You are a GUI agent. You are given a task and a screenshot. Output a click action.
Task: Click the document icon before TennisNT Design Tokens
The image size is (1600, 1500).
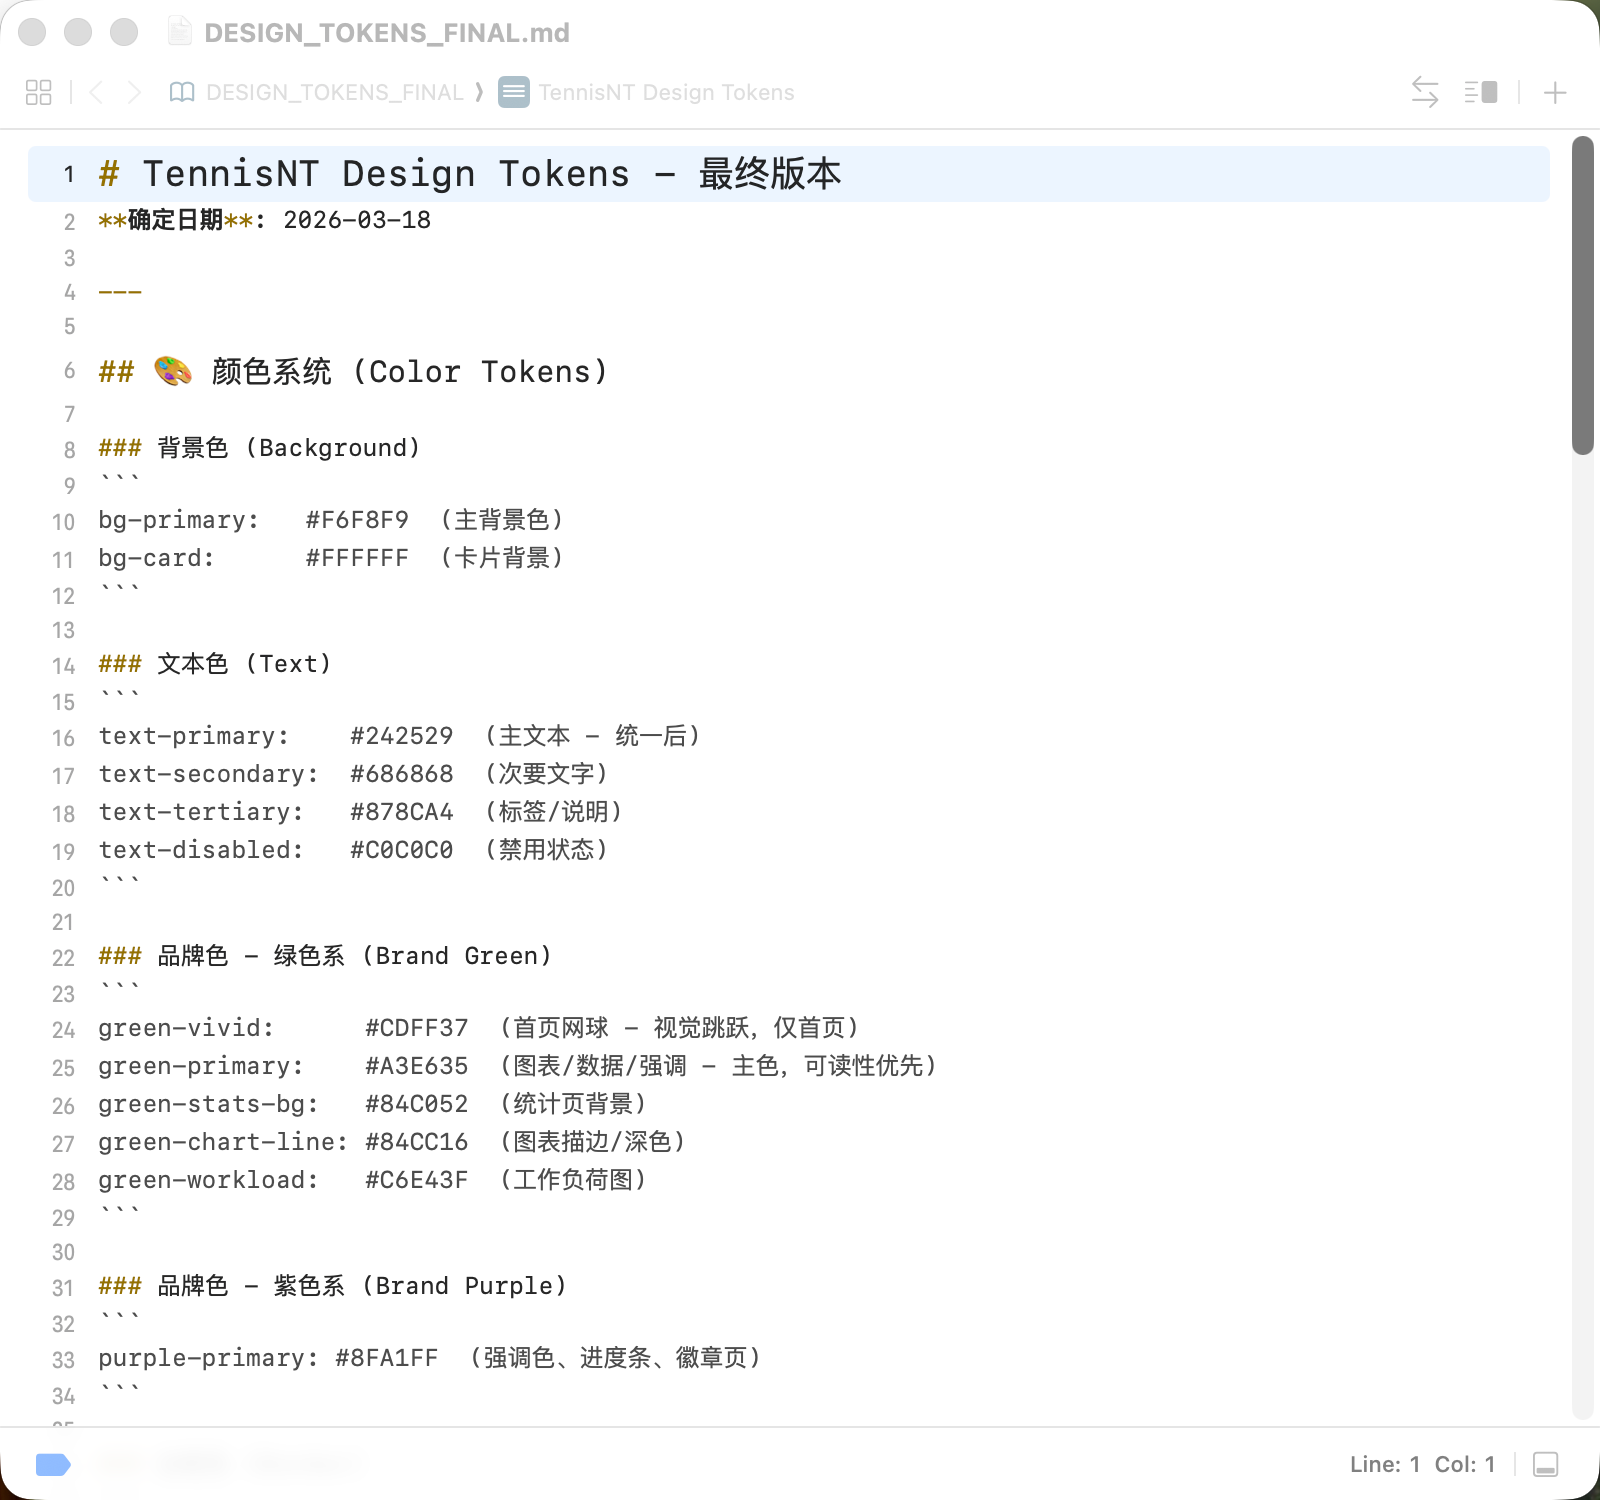514,92
